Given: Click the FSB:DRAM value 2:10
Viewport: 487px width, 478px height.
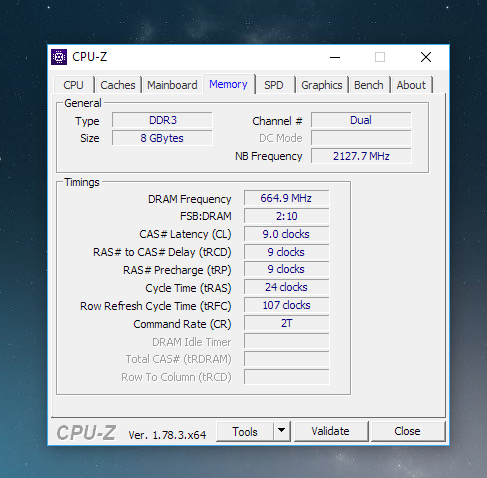Looking at the screenshot, I should point(287,216).
